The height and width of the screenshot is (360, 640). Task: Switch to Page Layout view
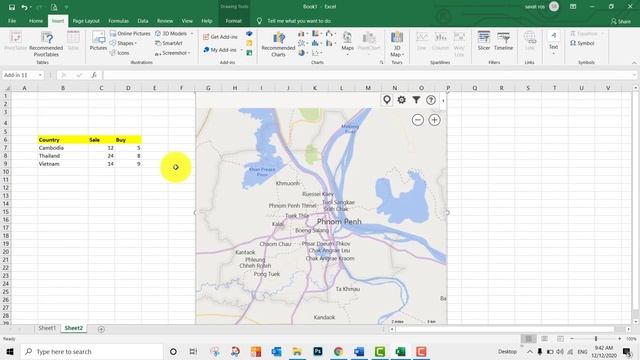click(x=544, y=339)
